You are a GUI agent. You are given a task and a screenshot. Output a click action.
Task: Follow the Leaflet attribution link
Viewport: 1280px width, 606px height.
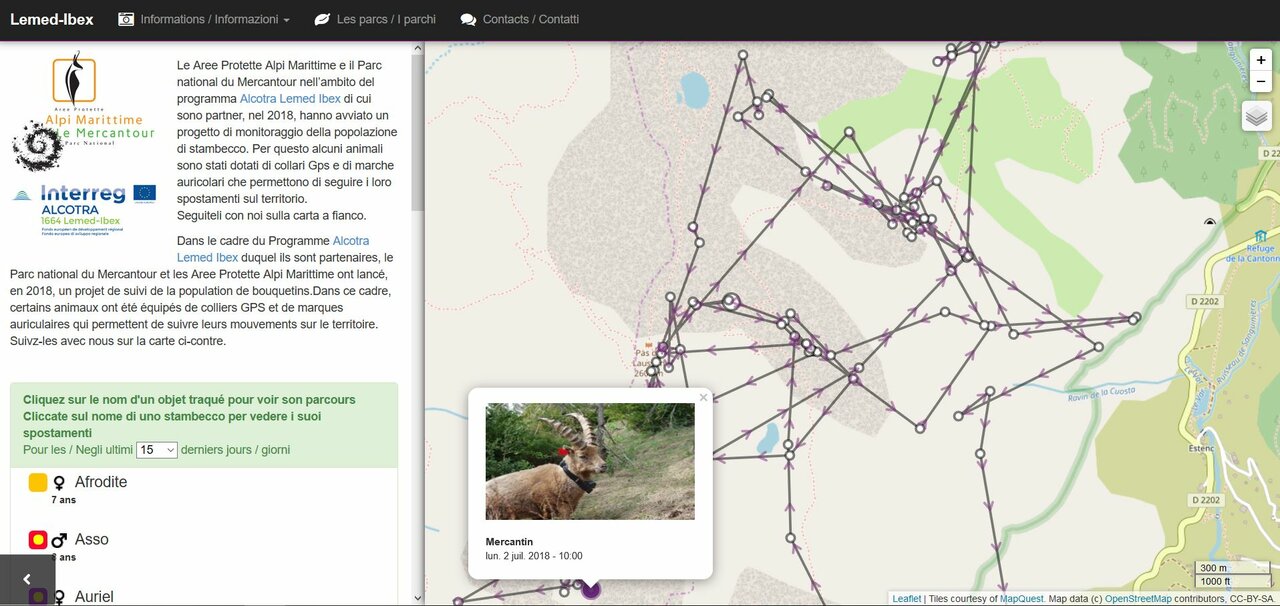point(906,599)
